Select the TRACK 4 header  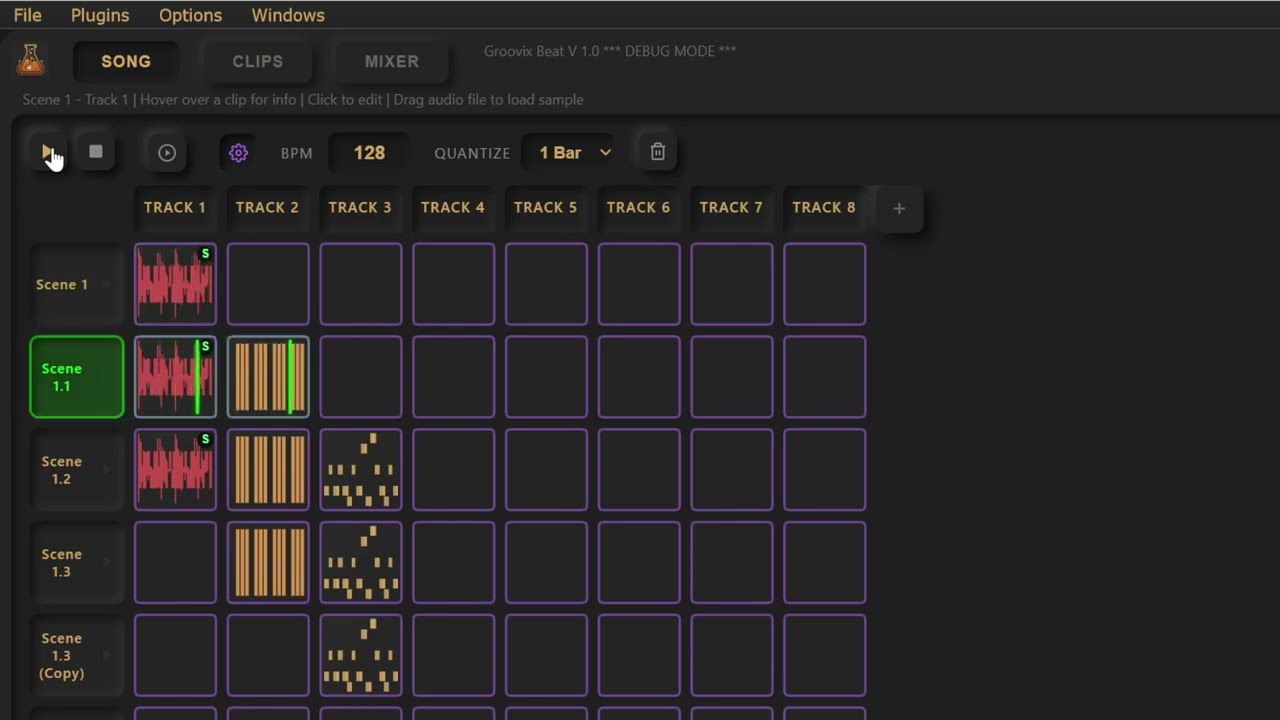click(x=453, y=207)
